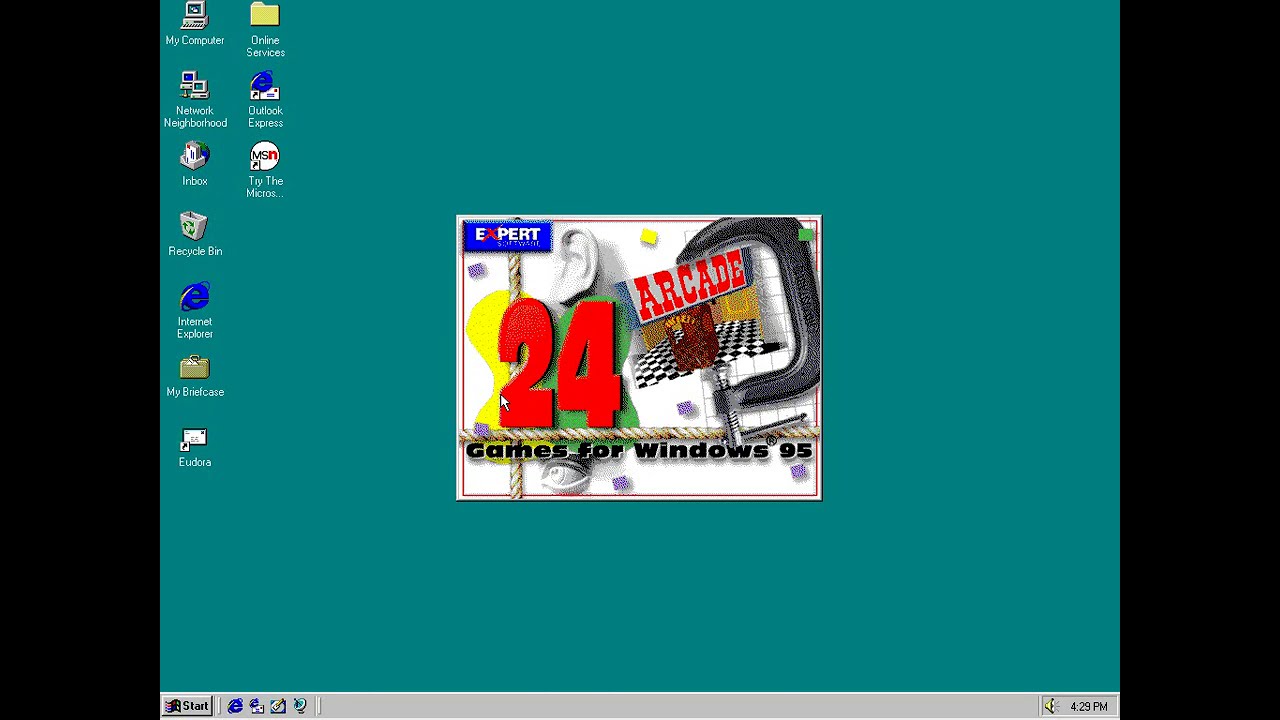Launch Outlook Express from Quick Launch

click(257, 706)
